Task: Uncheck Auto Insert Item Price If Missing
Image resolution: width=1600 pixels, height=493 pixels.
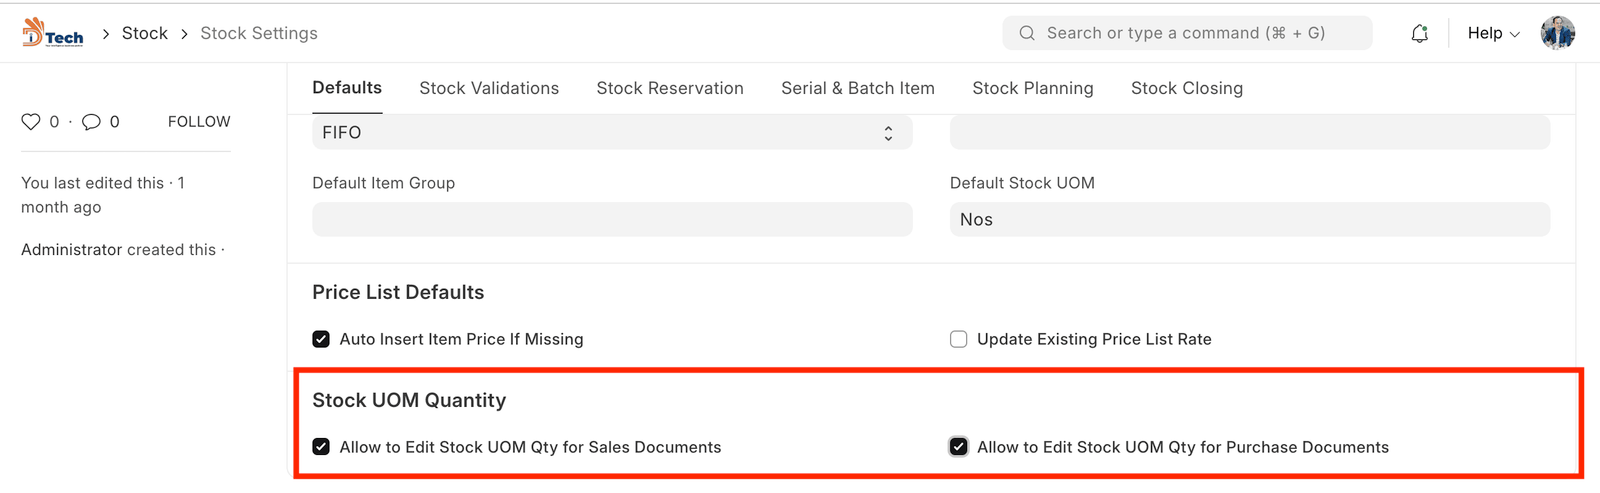Action: click(321, 339)
